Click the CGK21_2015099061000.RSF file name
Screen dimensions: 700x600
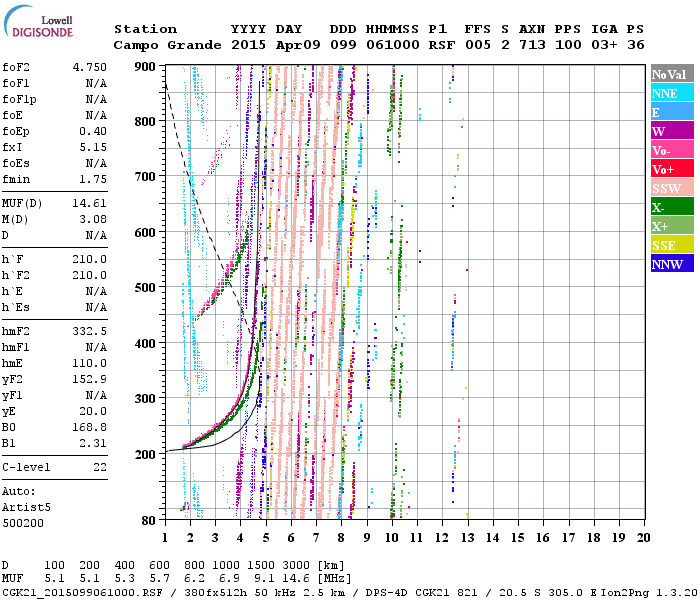[83, 592]
